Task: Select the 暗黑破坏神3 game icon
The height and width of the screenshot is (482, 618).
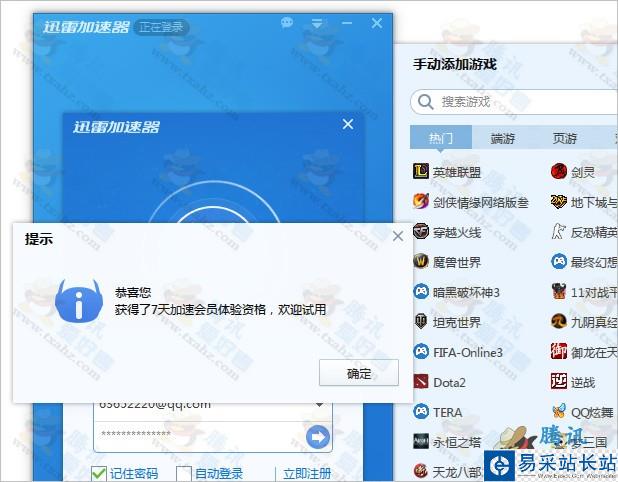Action: tap(421, 291)
